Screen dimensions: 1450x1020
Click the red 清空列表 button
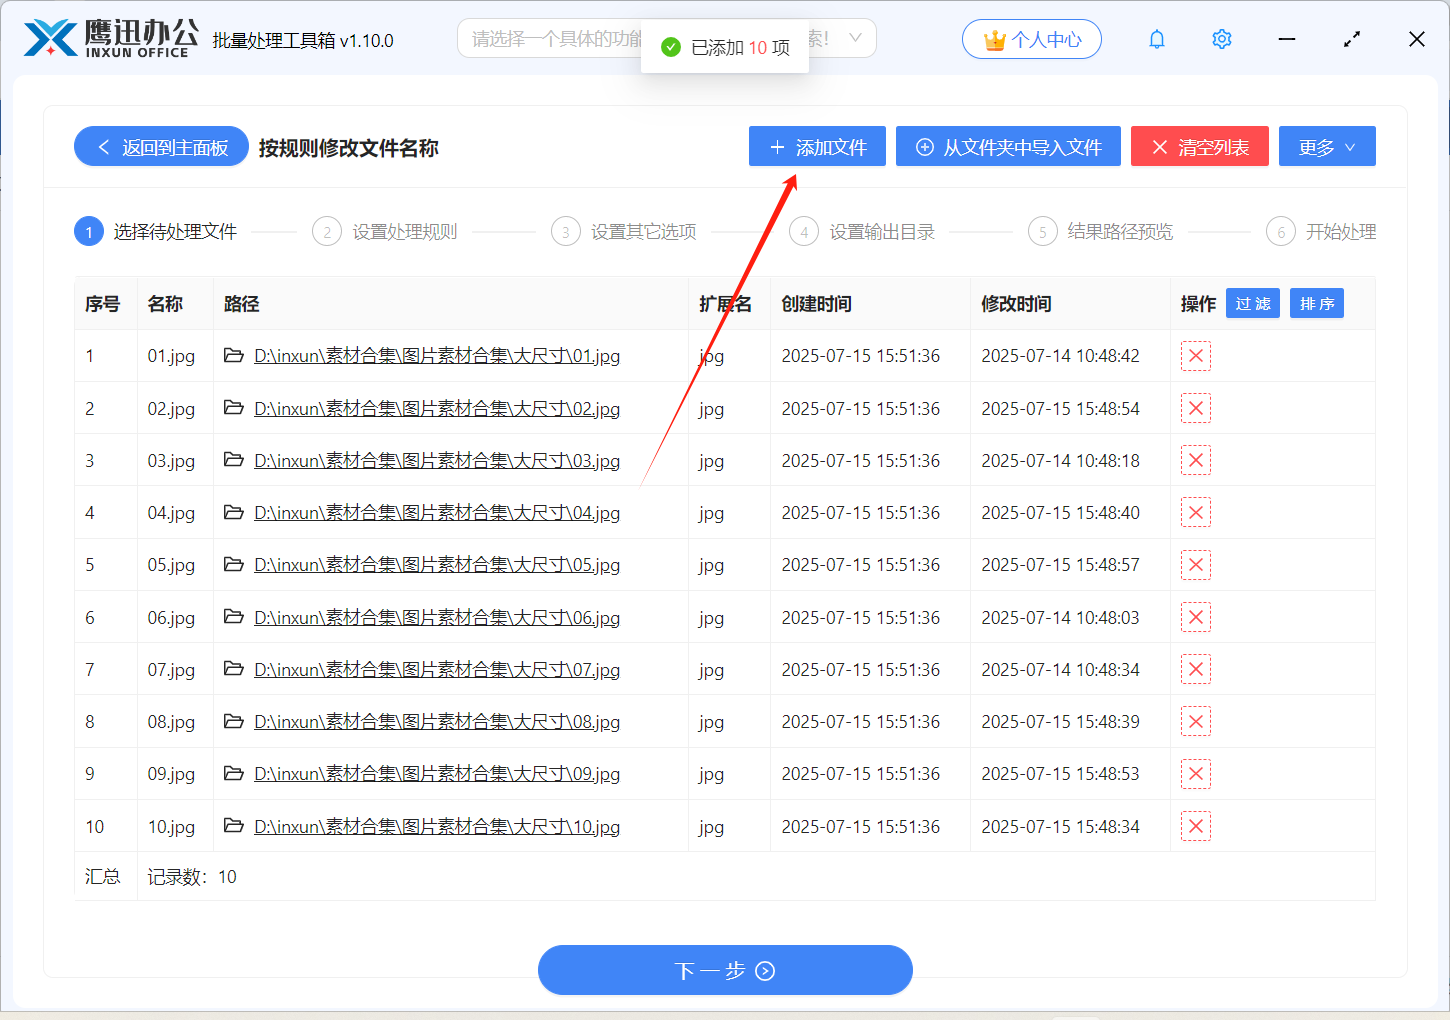[x=1200, y=146]
